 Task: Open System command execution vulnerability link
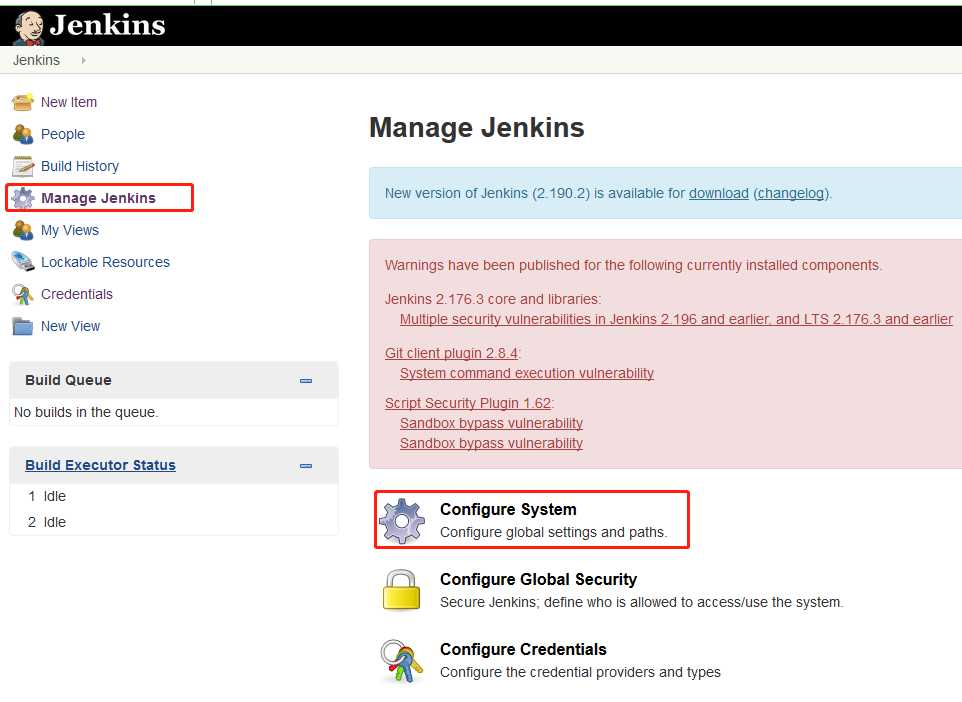pyautogui.click(x=526, y=373)
